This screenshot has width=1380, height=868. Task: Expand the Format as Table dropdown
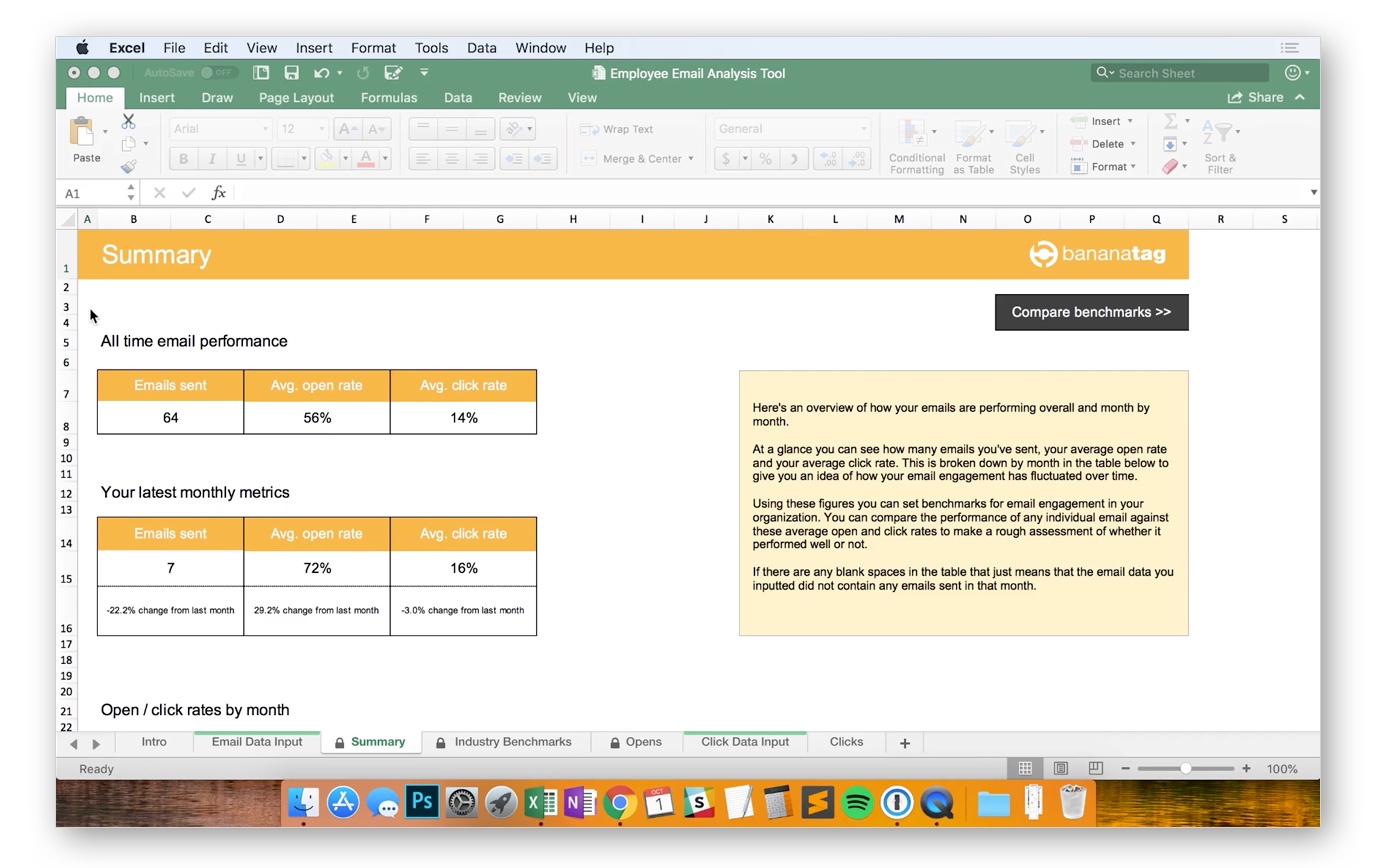[x=991, y=131]
